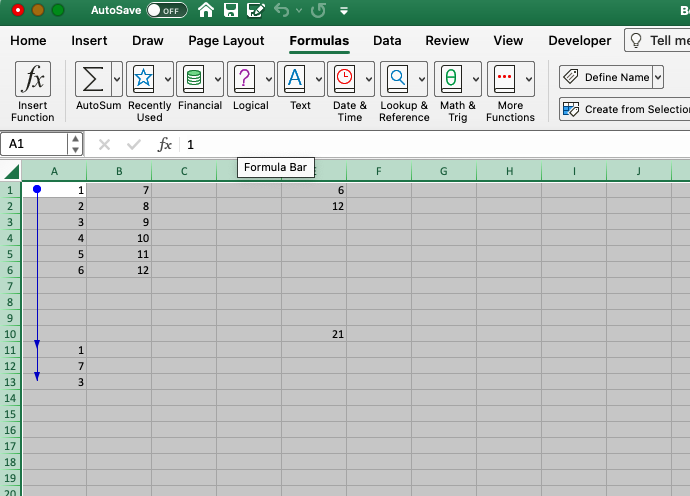This screenshot has height=496, width=690.
Task: Expand the Math & Trig dropdown arrow
Action: coord(476,79)
